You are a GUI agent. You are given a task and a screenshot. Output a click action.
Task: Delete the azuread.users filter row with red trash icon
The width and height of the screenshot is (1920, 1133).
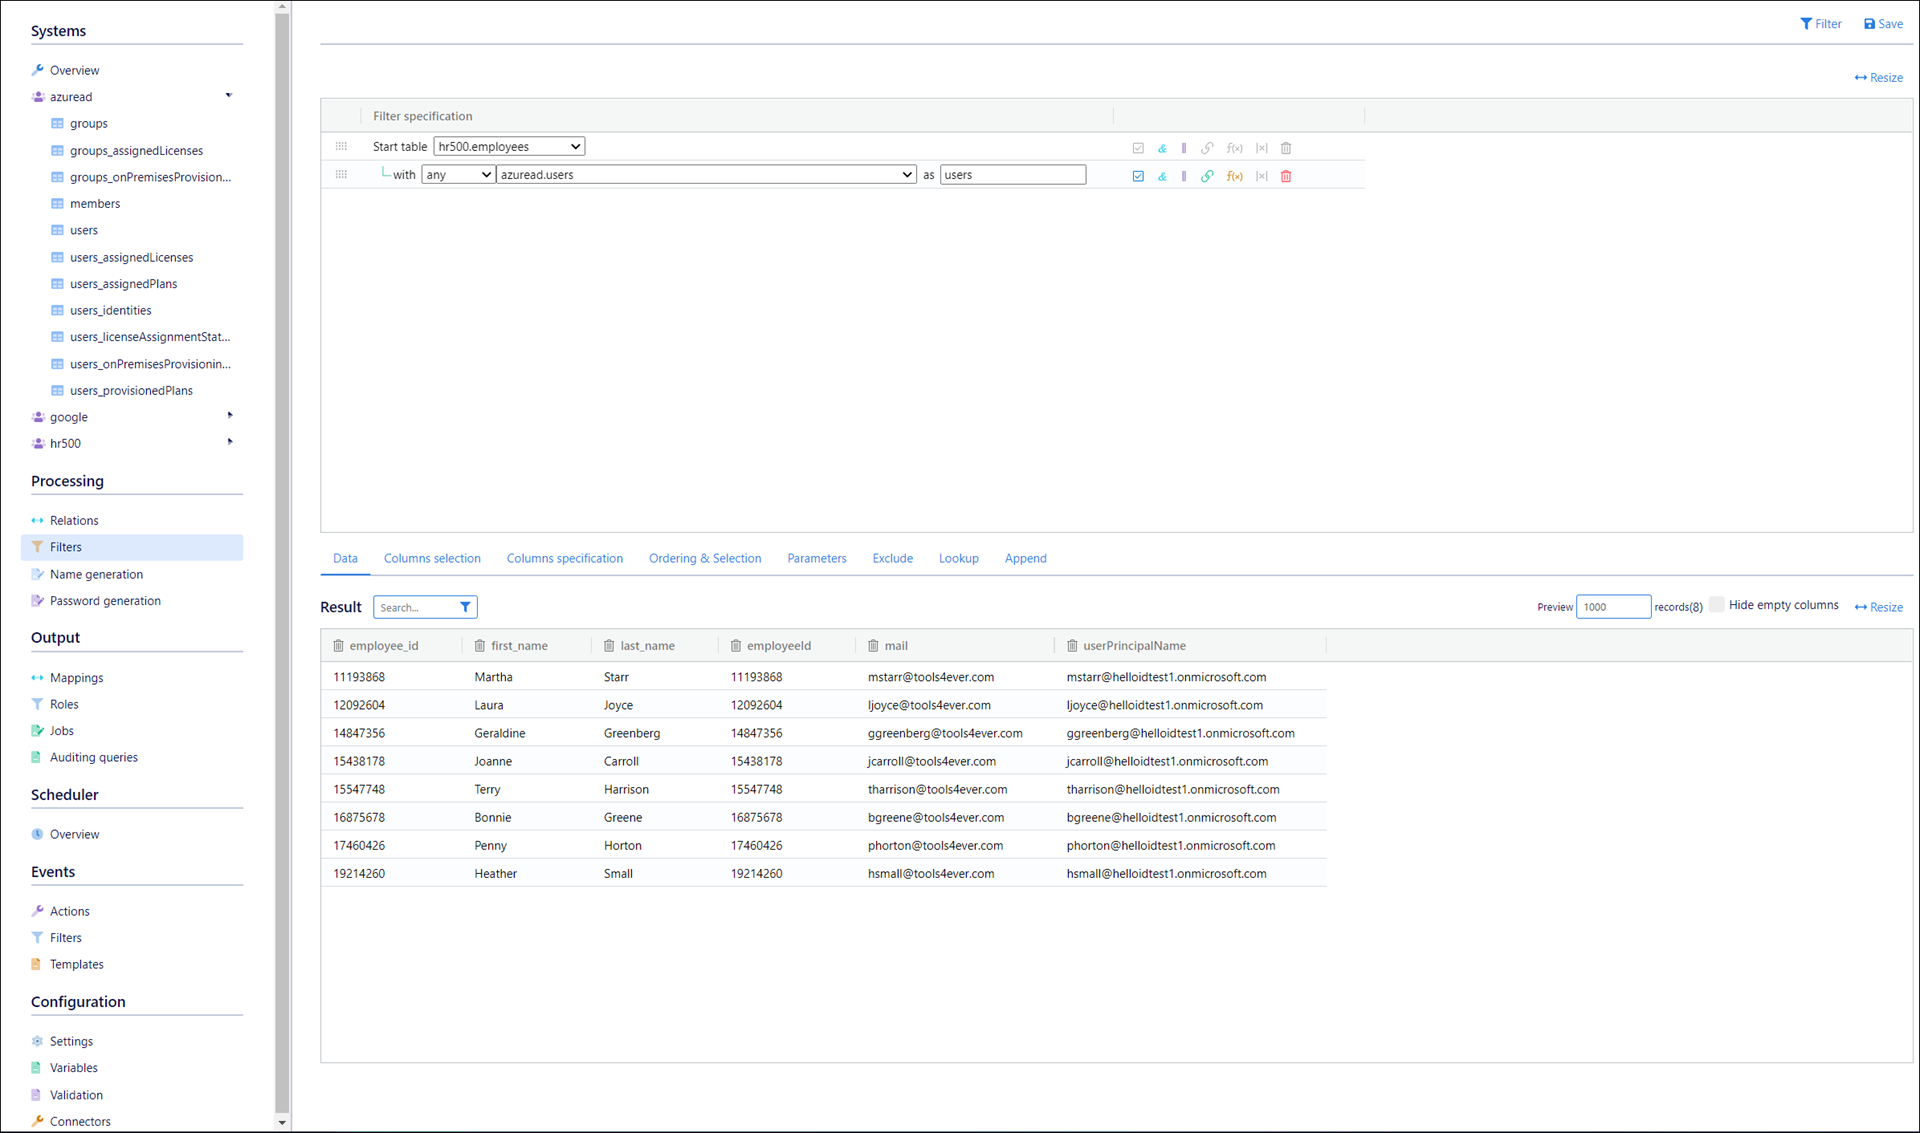coord(1286,176)
